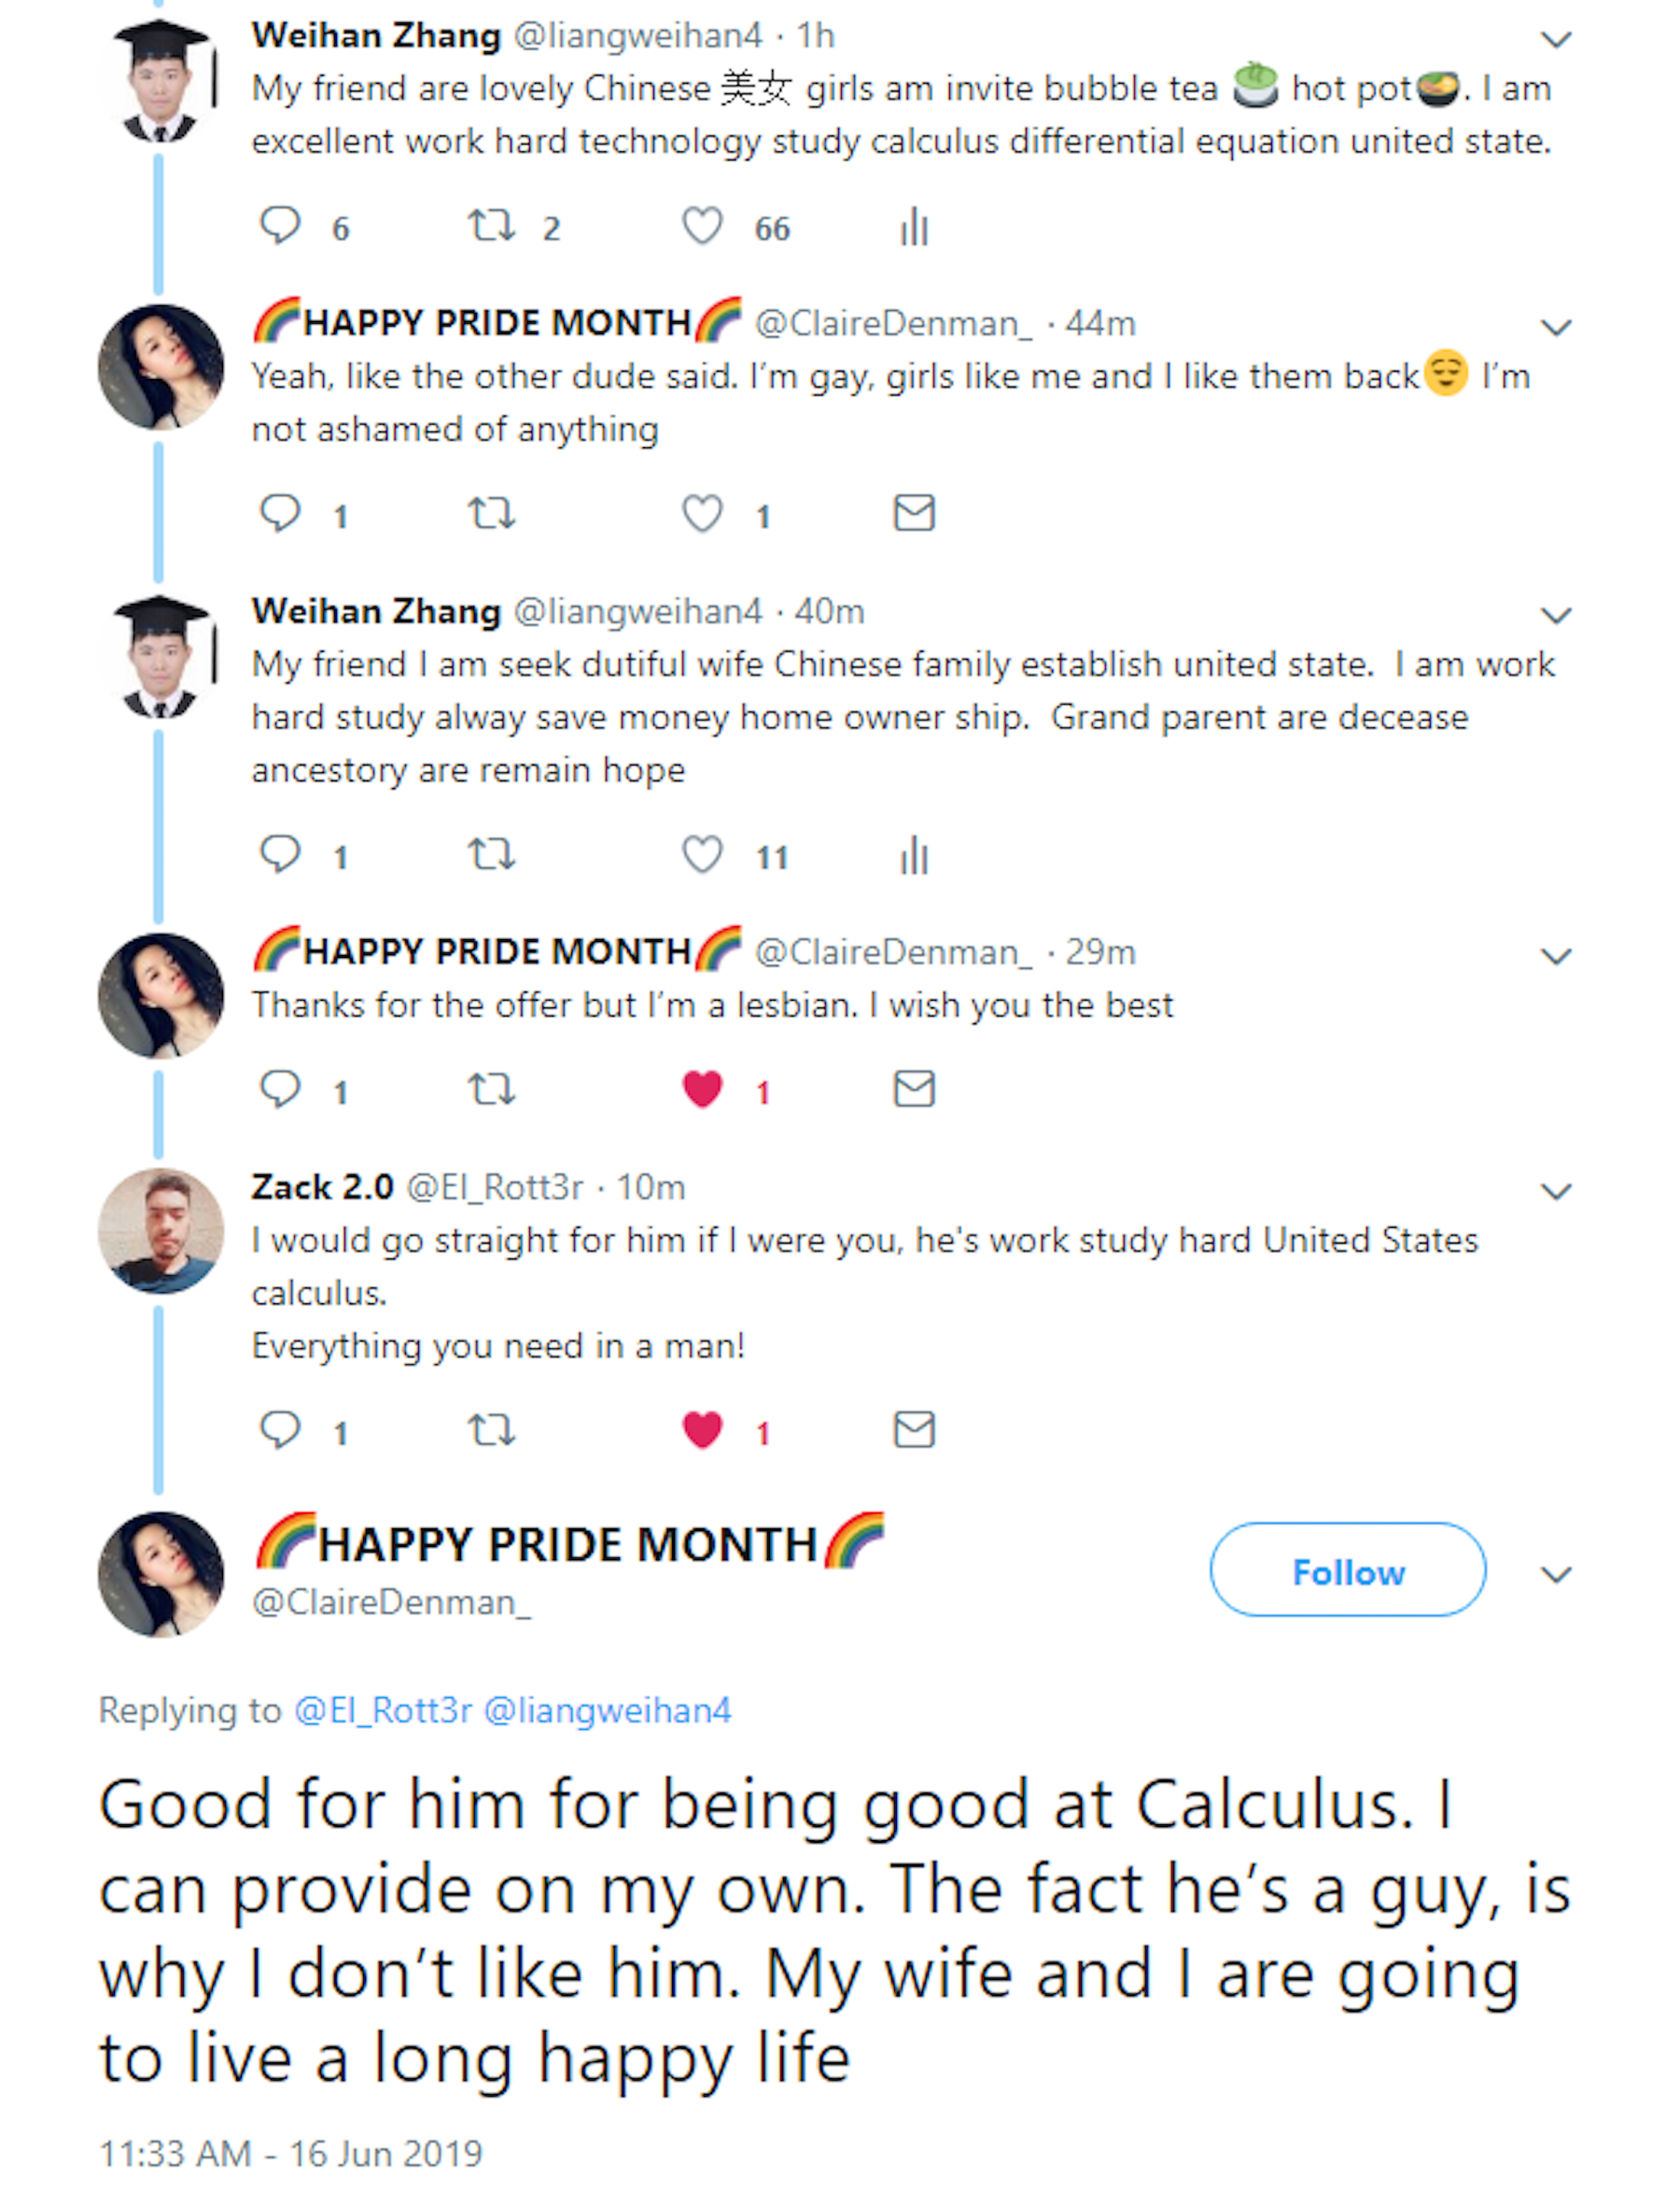Image resolution: width=1680 pixels, height=2193 pixels.
Task: Retweet Weihan Zhang's bubble tea tweet
Action: click(x=491, y=226)
